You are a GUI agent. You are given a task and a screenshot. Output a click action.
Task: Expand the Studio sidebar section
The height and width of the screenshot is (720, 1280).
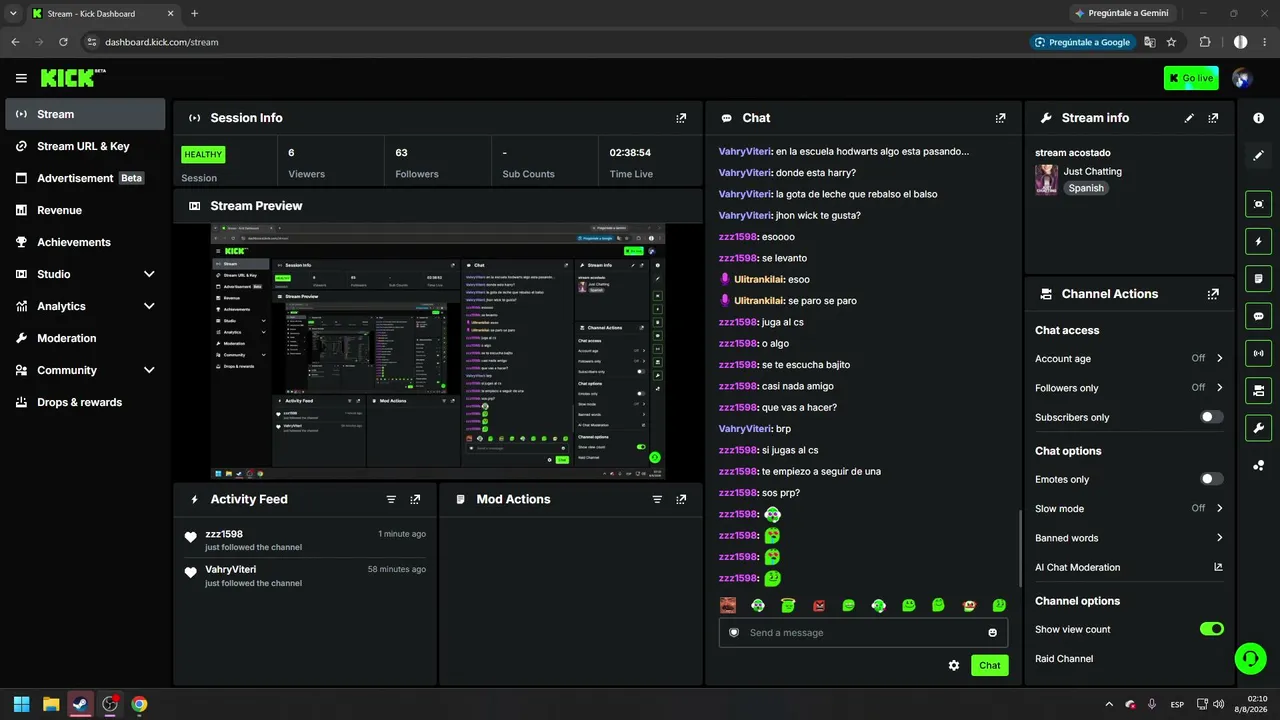coord(149,274)
